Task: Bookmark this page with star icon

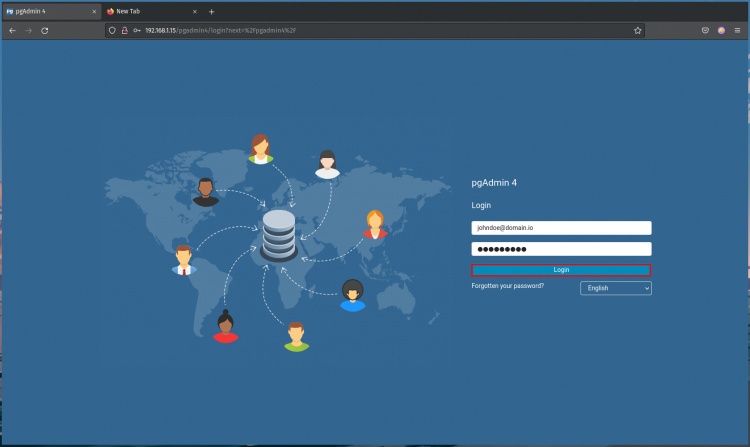Action: (637, 31)
